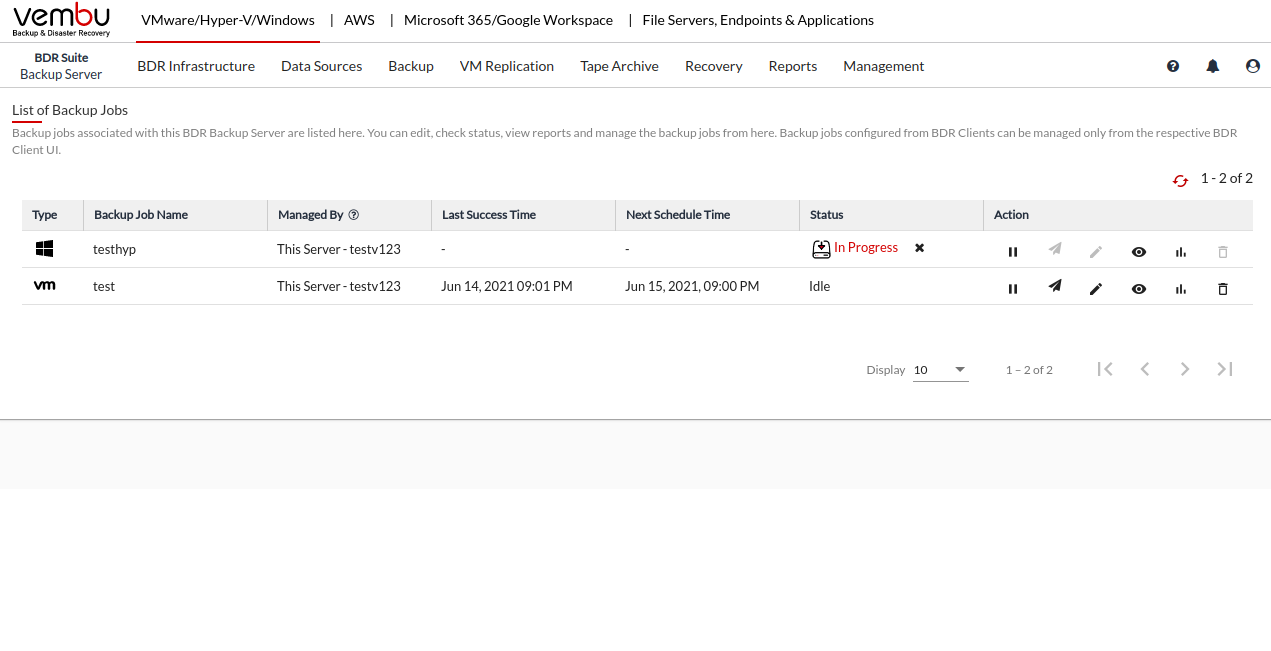Delete the test backup job

tap(1222, 289)
